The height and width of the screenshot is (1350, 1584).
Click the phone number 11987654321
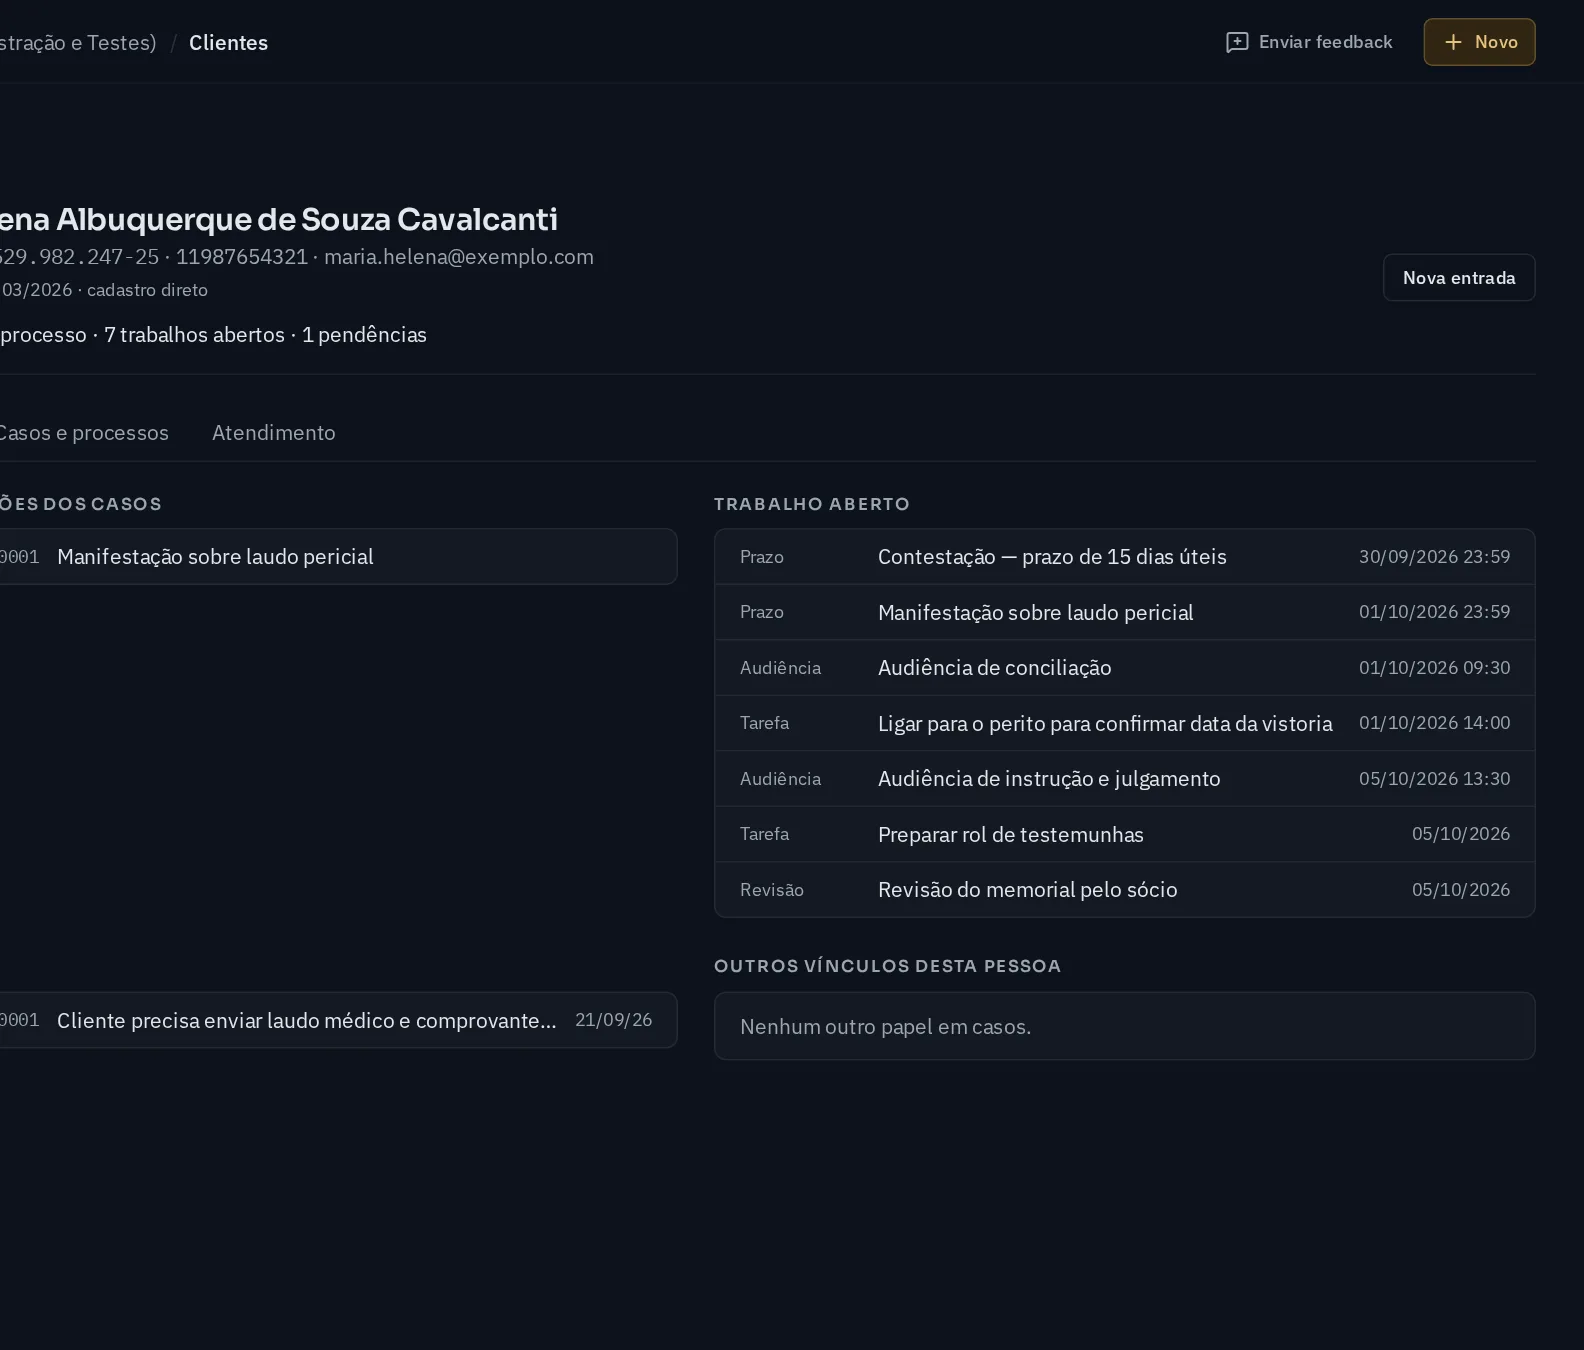(242, 257)
